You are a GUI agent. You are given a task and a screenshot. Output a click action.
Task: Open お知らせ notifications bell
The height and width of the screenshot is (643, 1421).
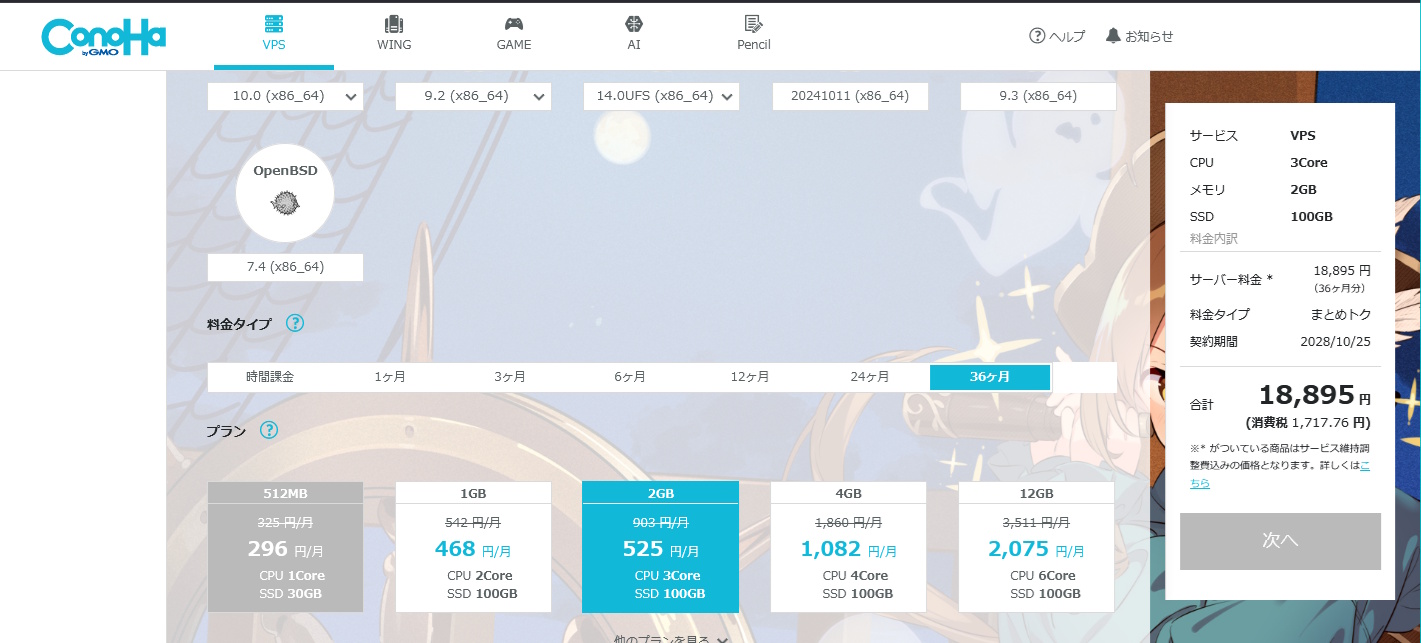coord(1113,36)
